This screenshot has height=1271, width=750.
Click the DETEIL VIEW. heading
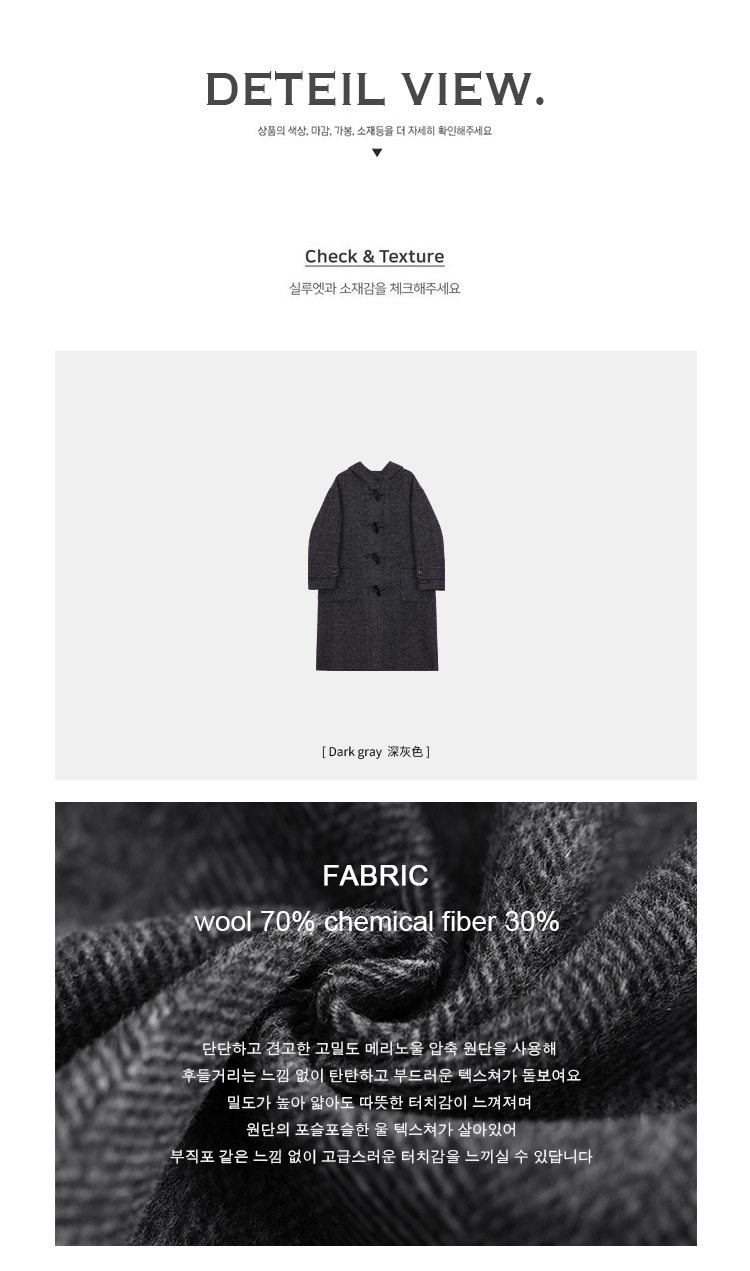tap(375, 90)
